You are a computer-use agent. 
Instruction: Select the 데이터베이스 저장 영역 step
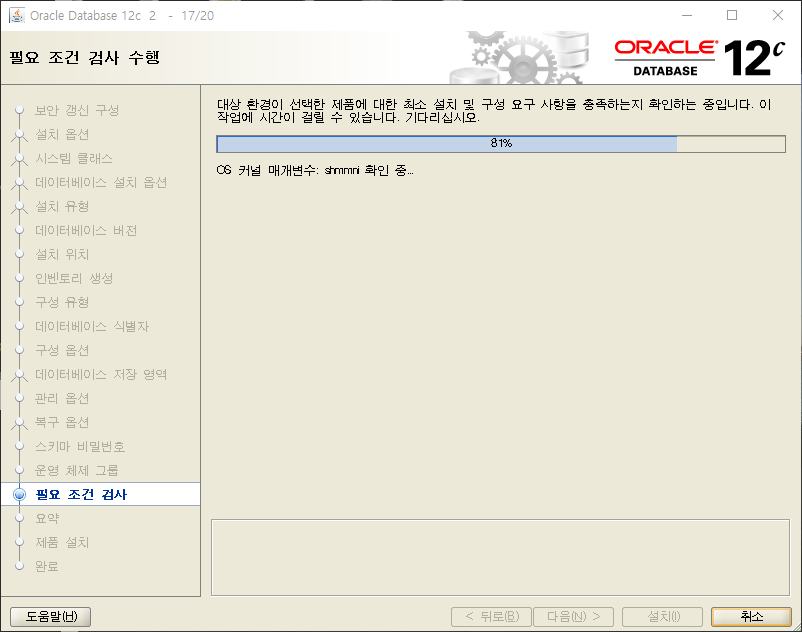click(101, 374)
